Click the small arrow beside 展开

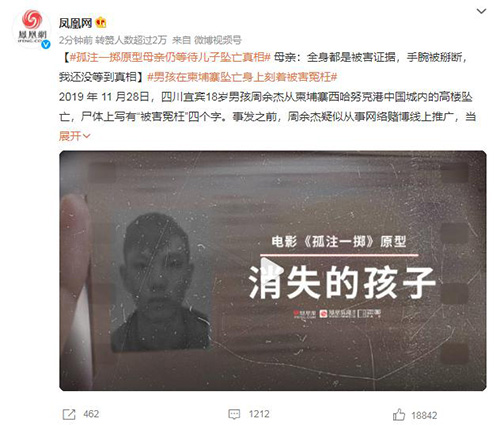86,136
